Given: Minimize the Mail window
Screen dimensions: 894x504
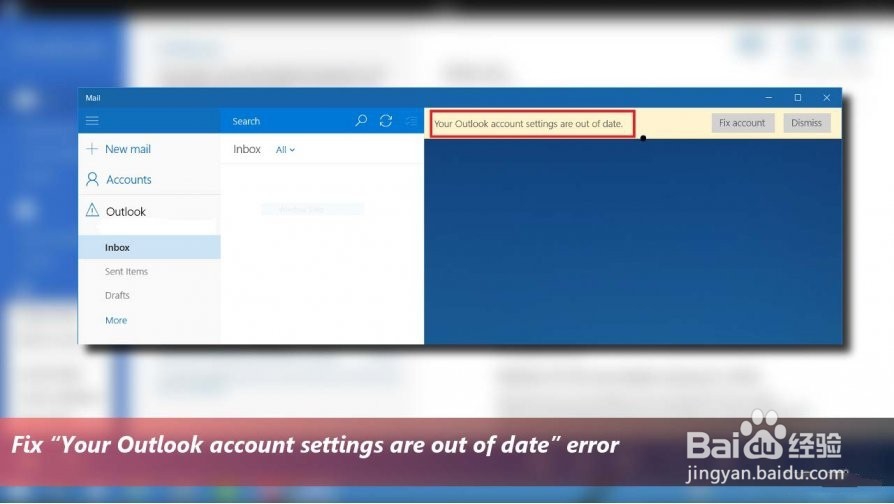Looking at the screenshot, I should [769, 97].
